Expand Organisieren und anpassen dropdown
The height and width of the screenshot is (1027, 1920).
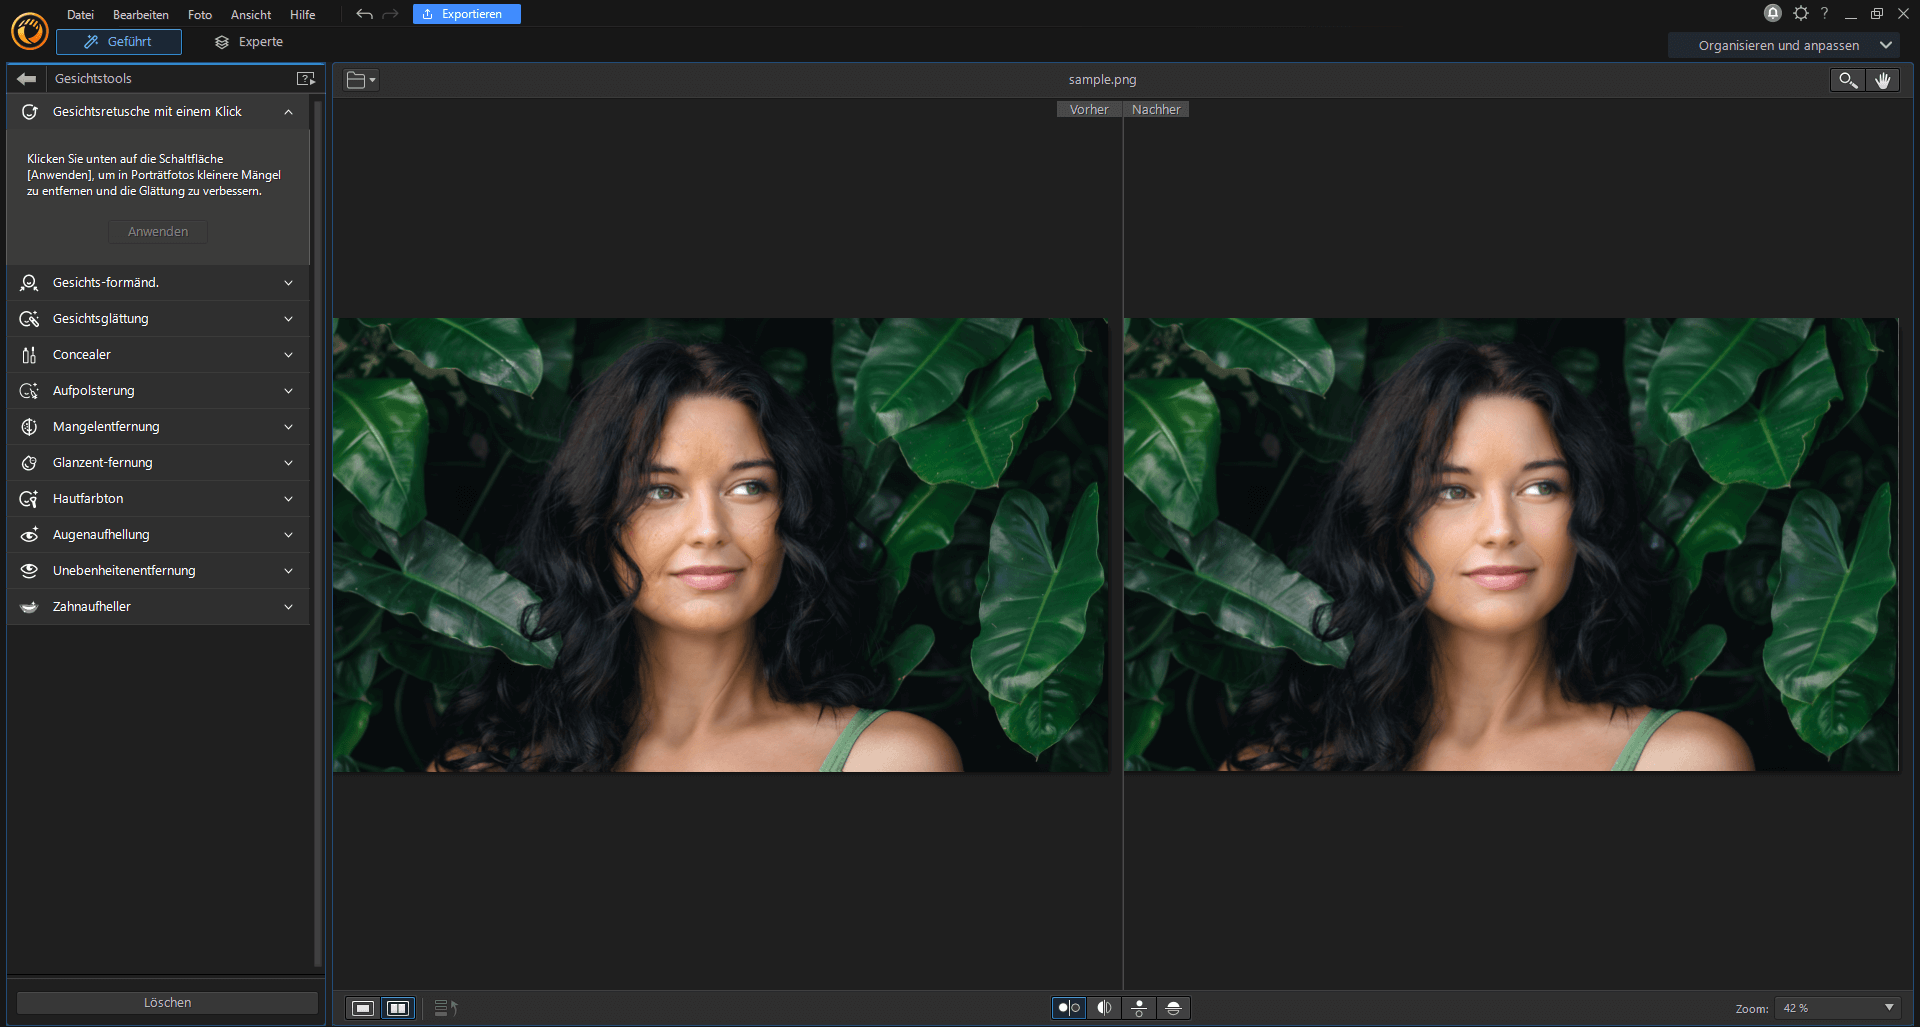(1886, 45)
